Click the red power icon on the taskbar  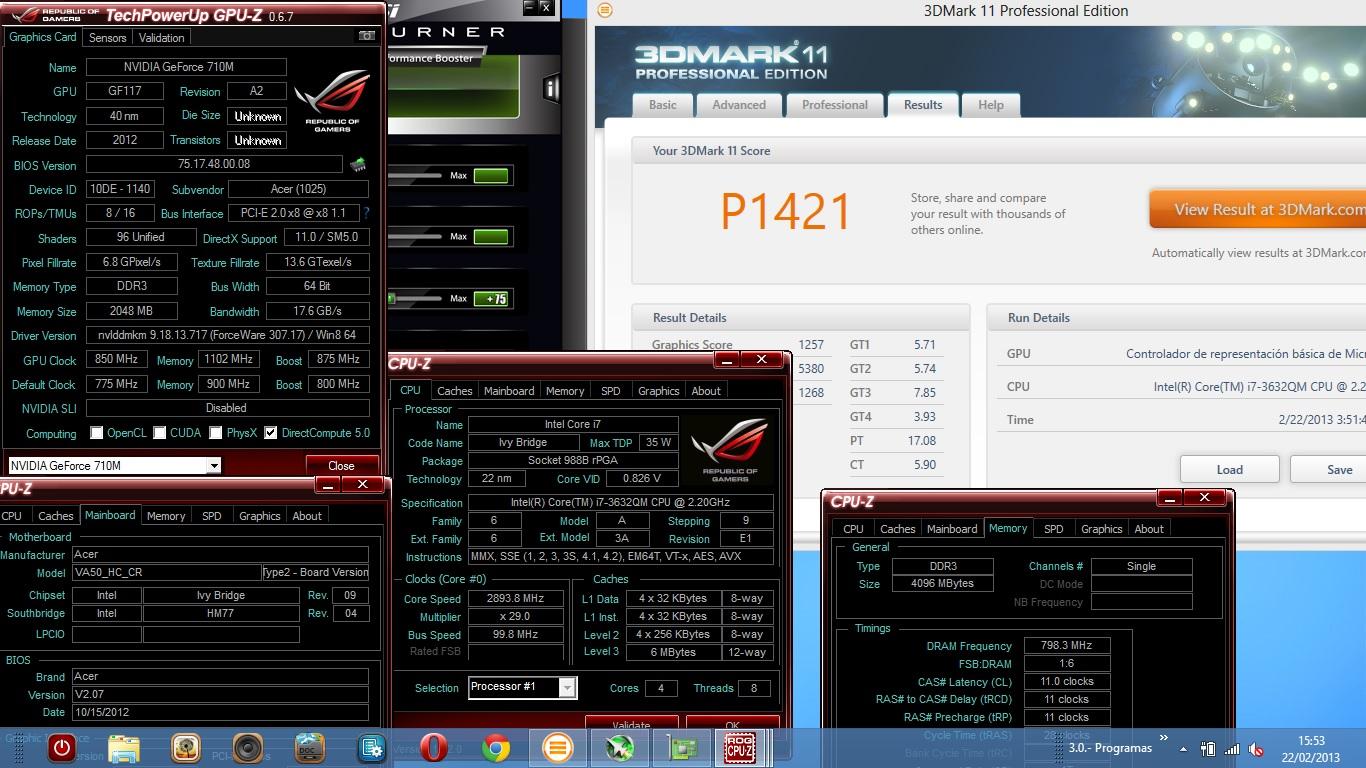[x=62, y=747]
